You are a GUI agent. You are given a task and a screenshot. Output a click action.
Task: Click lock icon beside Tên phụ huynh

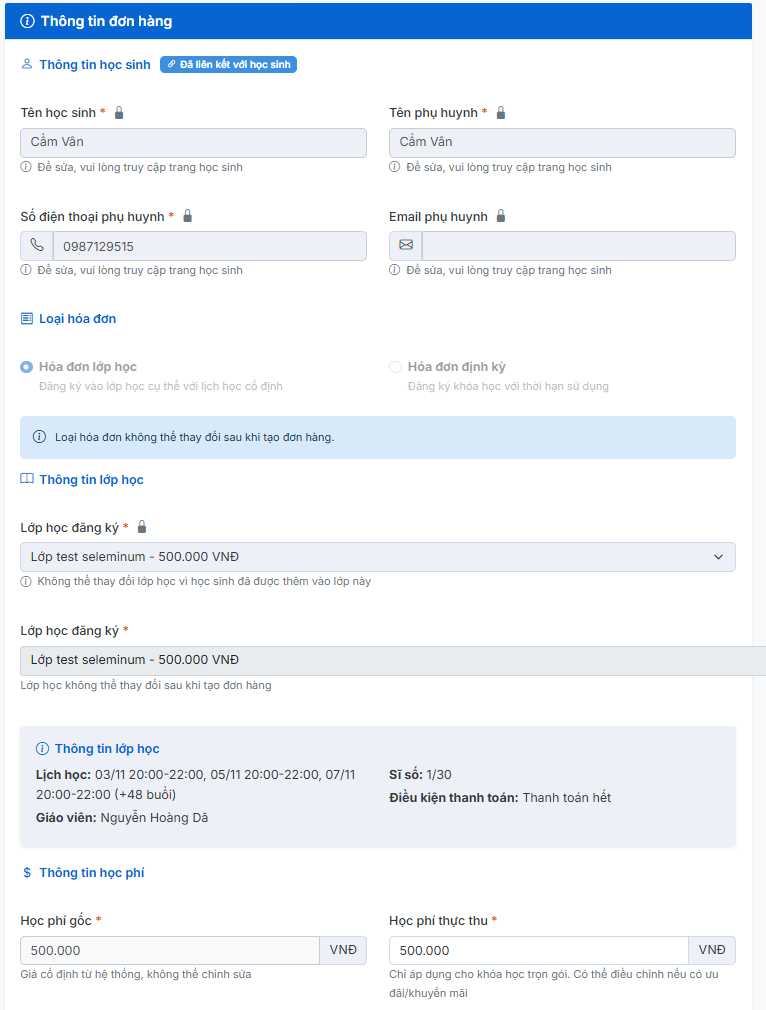click(501, 113)
